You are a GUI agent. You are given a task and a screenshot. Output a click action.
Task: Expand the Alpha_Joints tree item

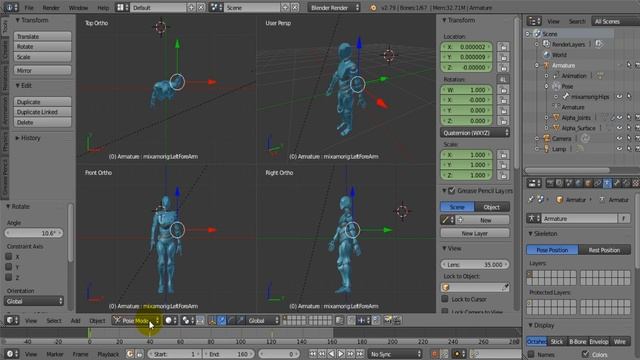547,118
